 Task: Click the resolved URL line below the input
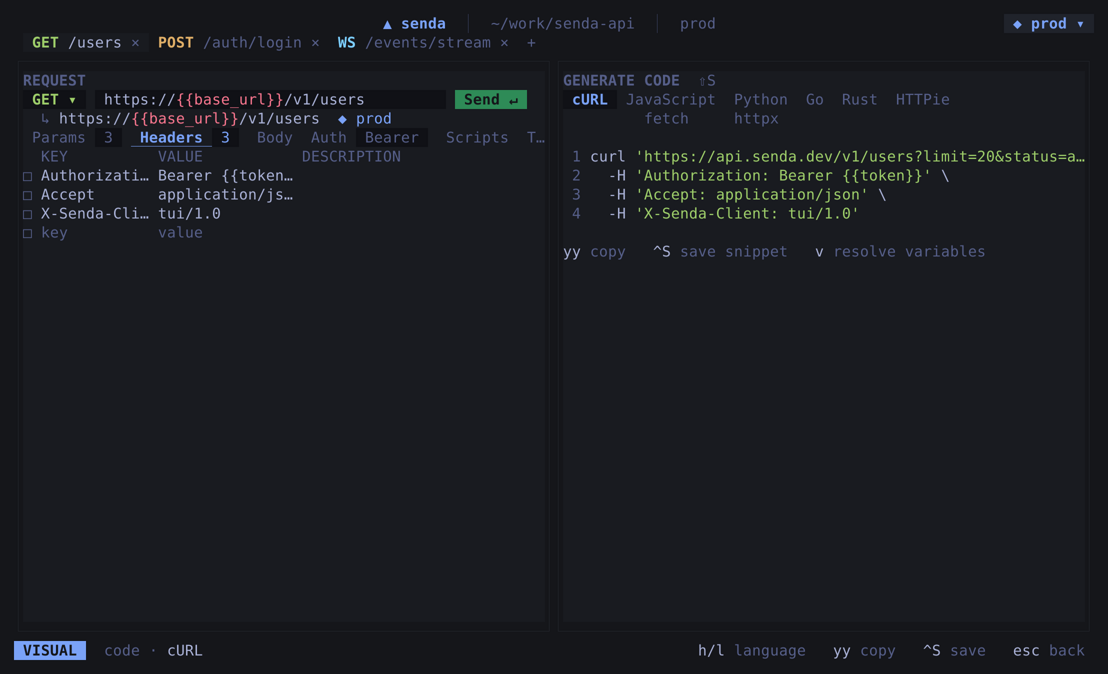click(x=189, y=119)
